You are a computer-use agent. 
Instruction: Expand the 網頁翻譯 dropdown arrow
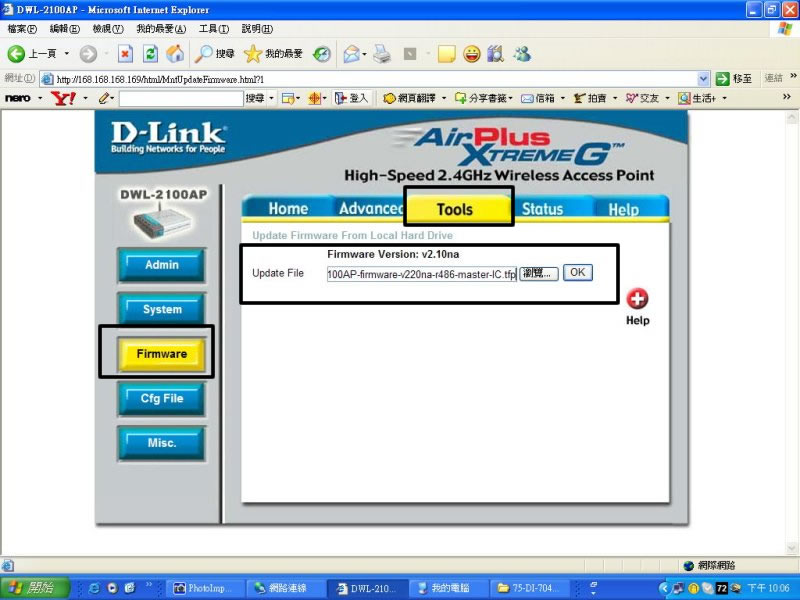click(444, 98)
